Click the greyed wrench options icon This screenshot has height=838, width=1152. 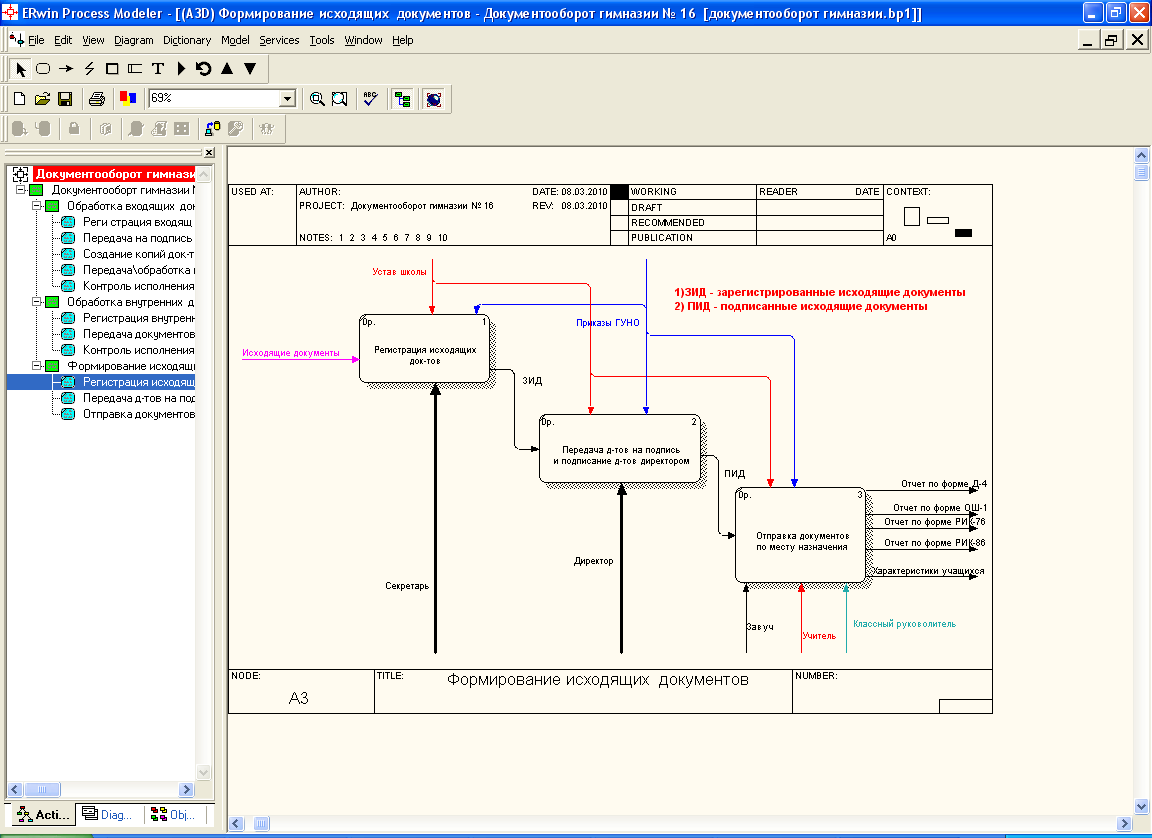[235, 129]
